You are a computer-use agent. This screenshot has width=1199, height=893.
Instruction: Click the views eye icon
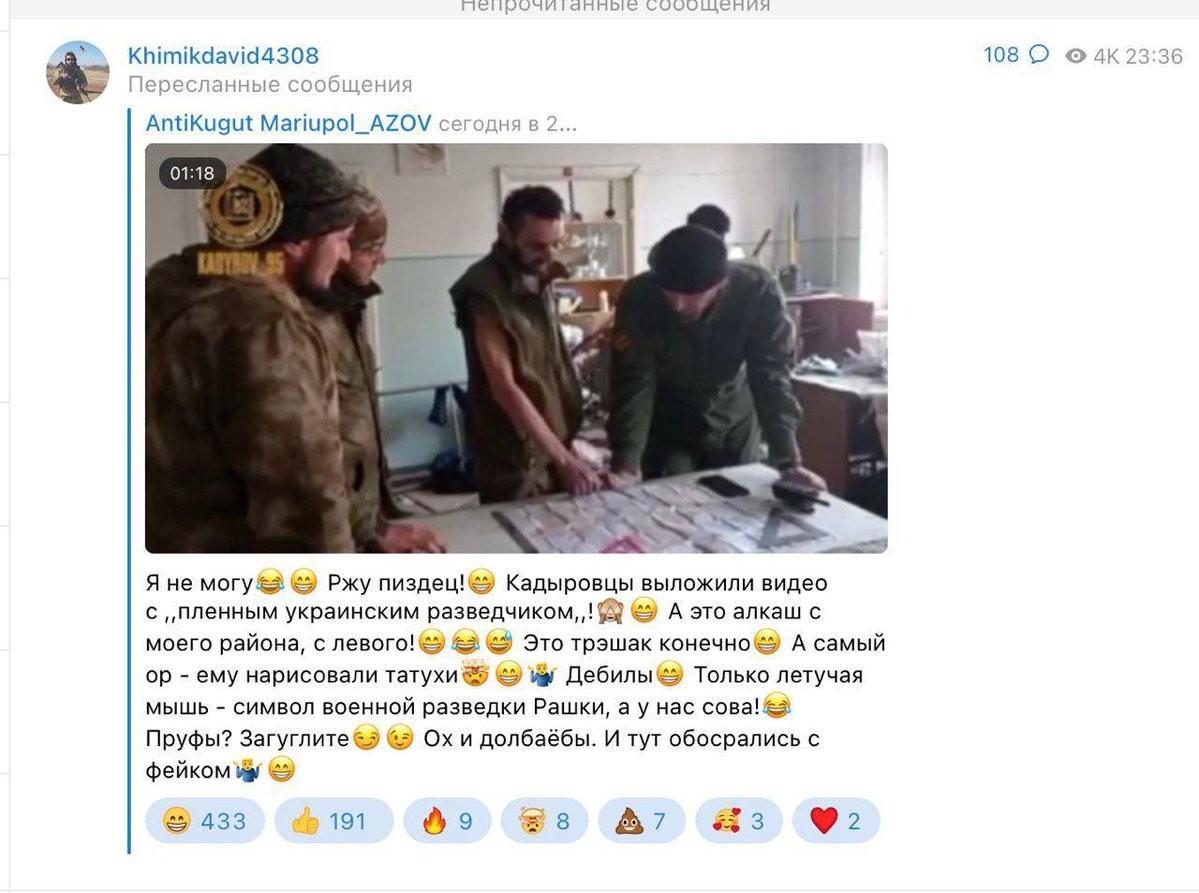coord(1076,56)
